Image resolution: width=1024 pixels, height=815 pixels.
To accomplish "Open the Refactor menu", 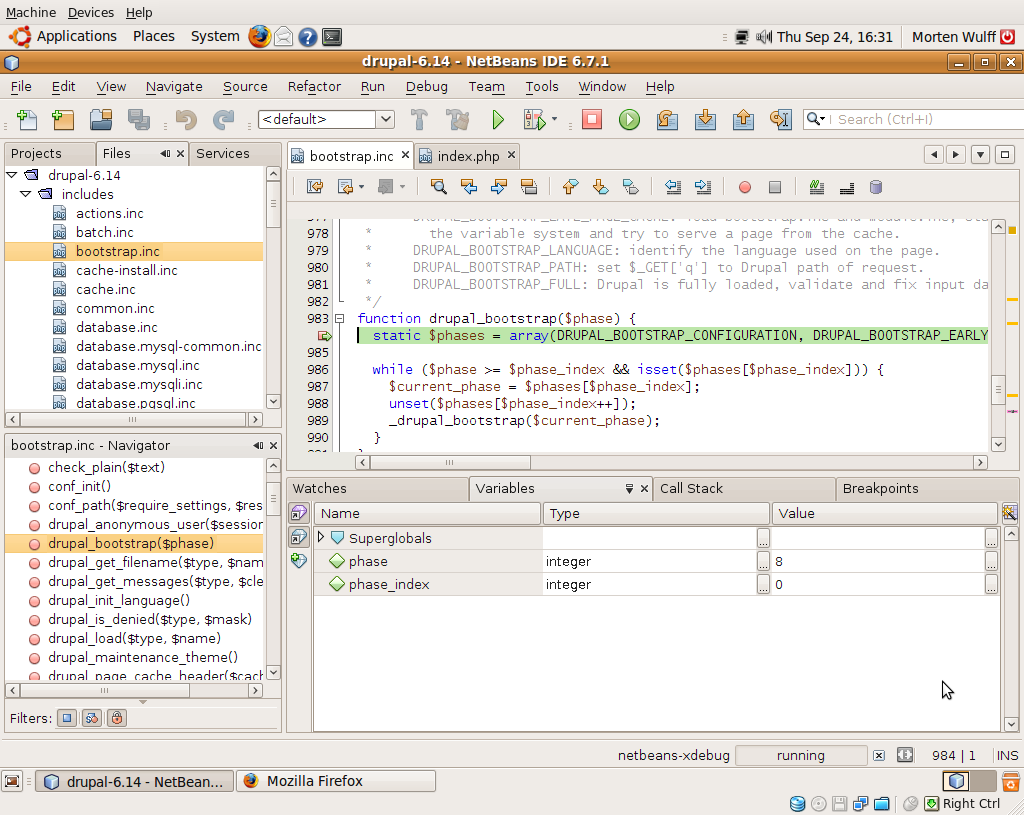I will coord(314,86).
